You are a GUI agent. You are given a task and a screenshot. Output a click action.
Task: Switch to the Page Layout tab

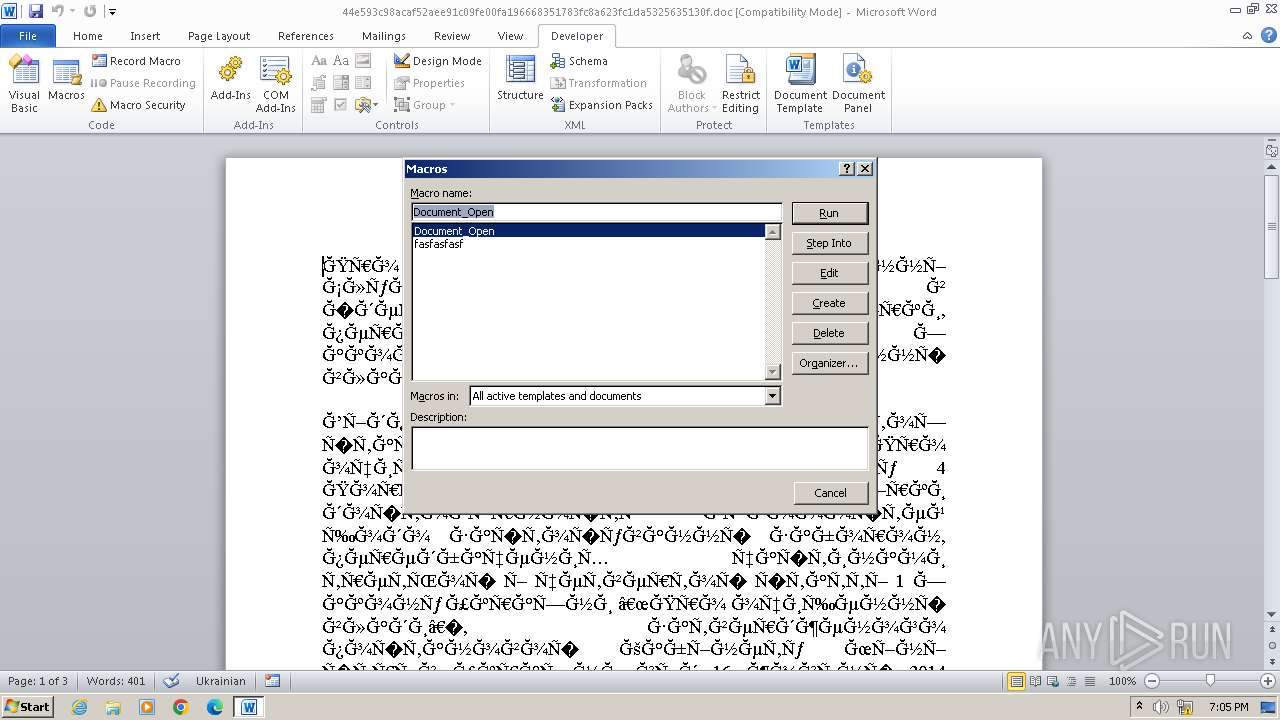click(219, 35)
